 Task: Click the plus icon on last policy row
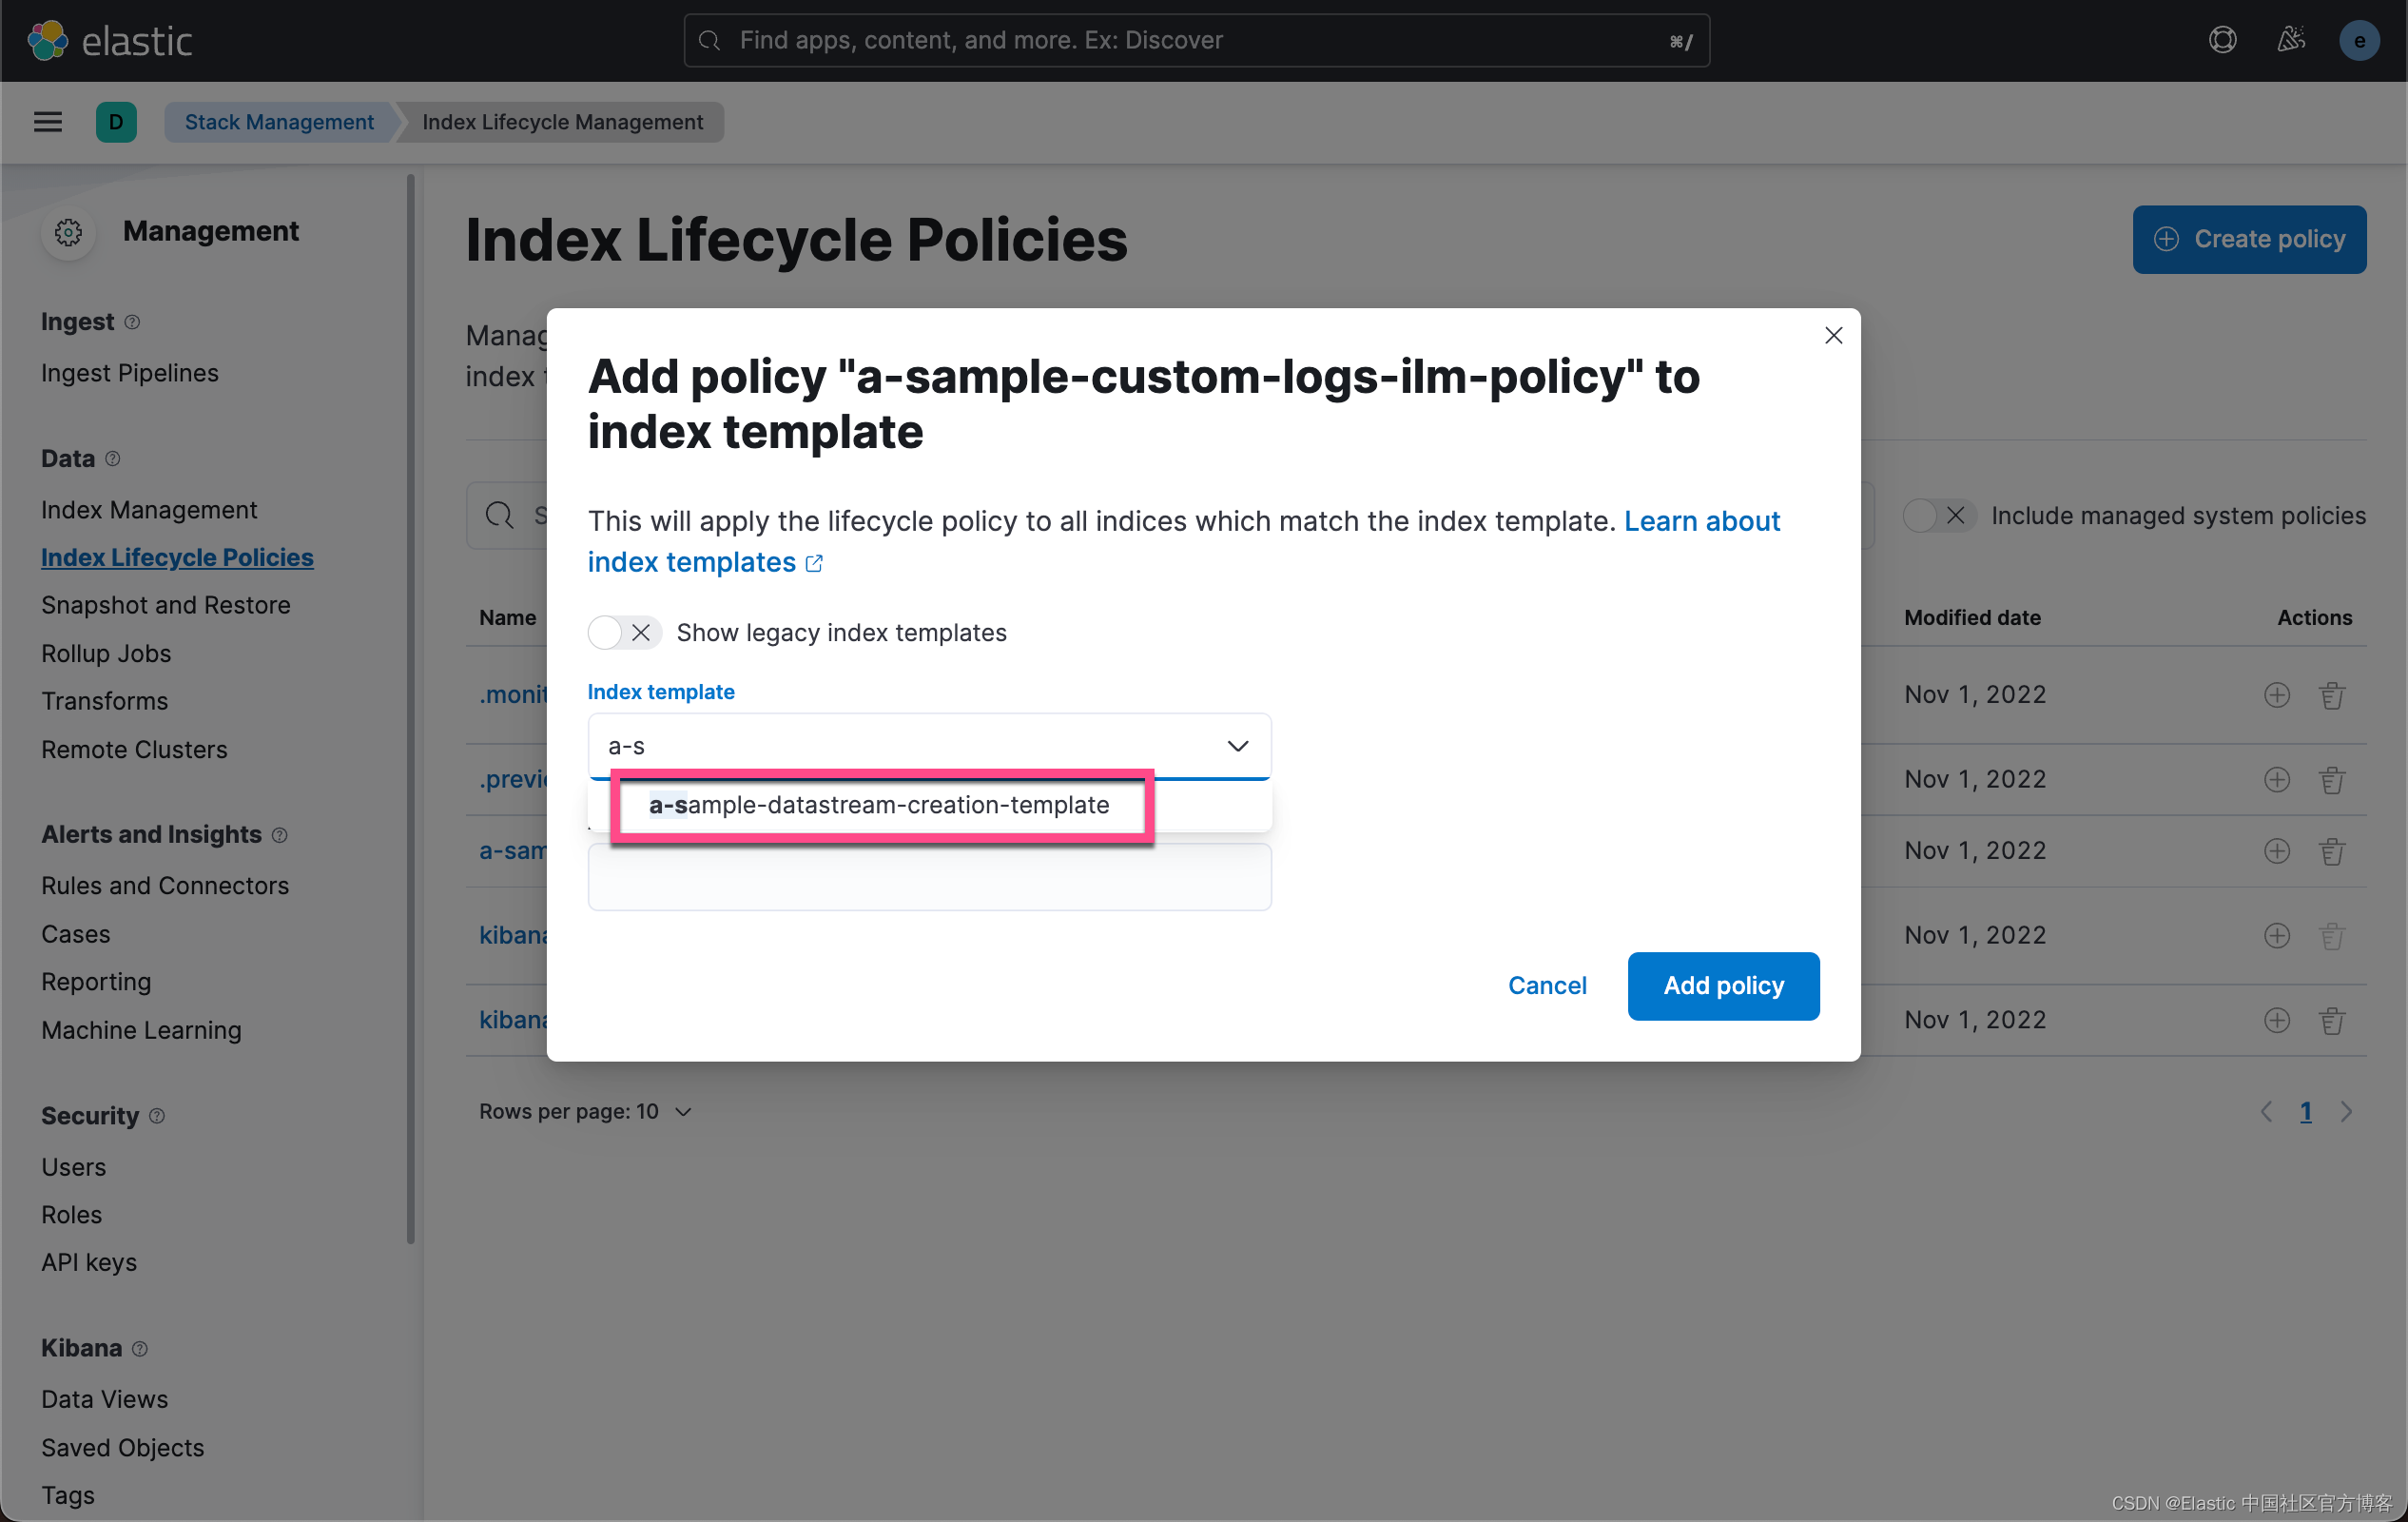[2276, 1020]
